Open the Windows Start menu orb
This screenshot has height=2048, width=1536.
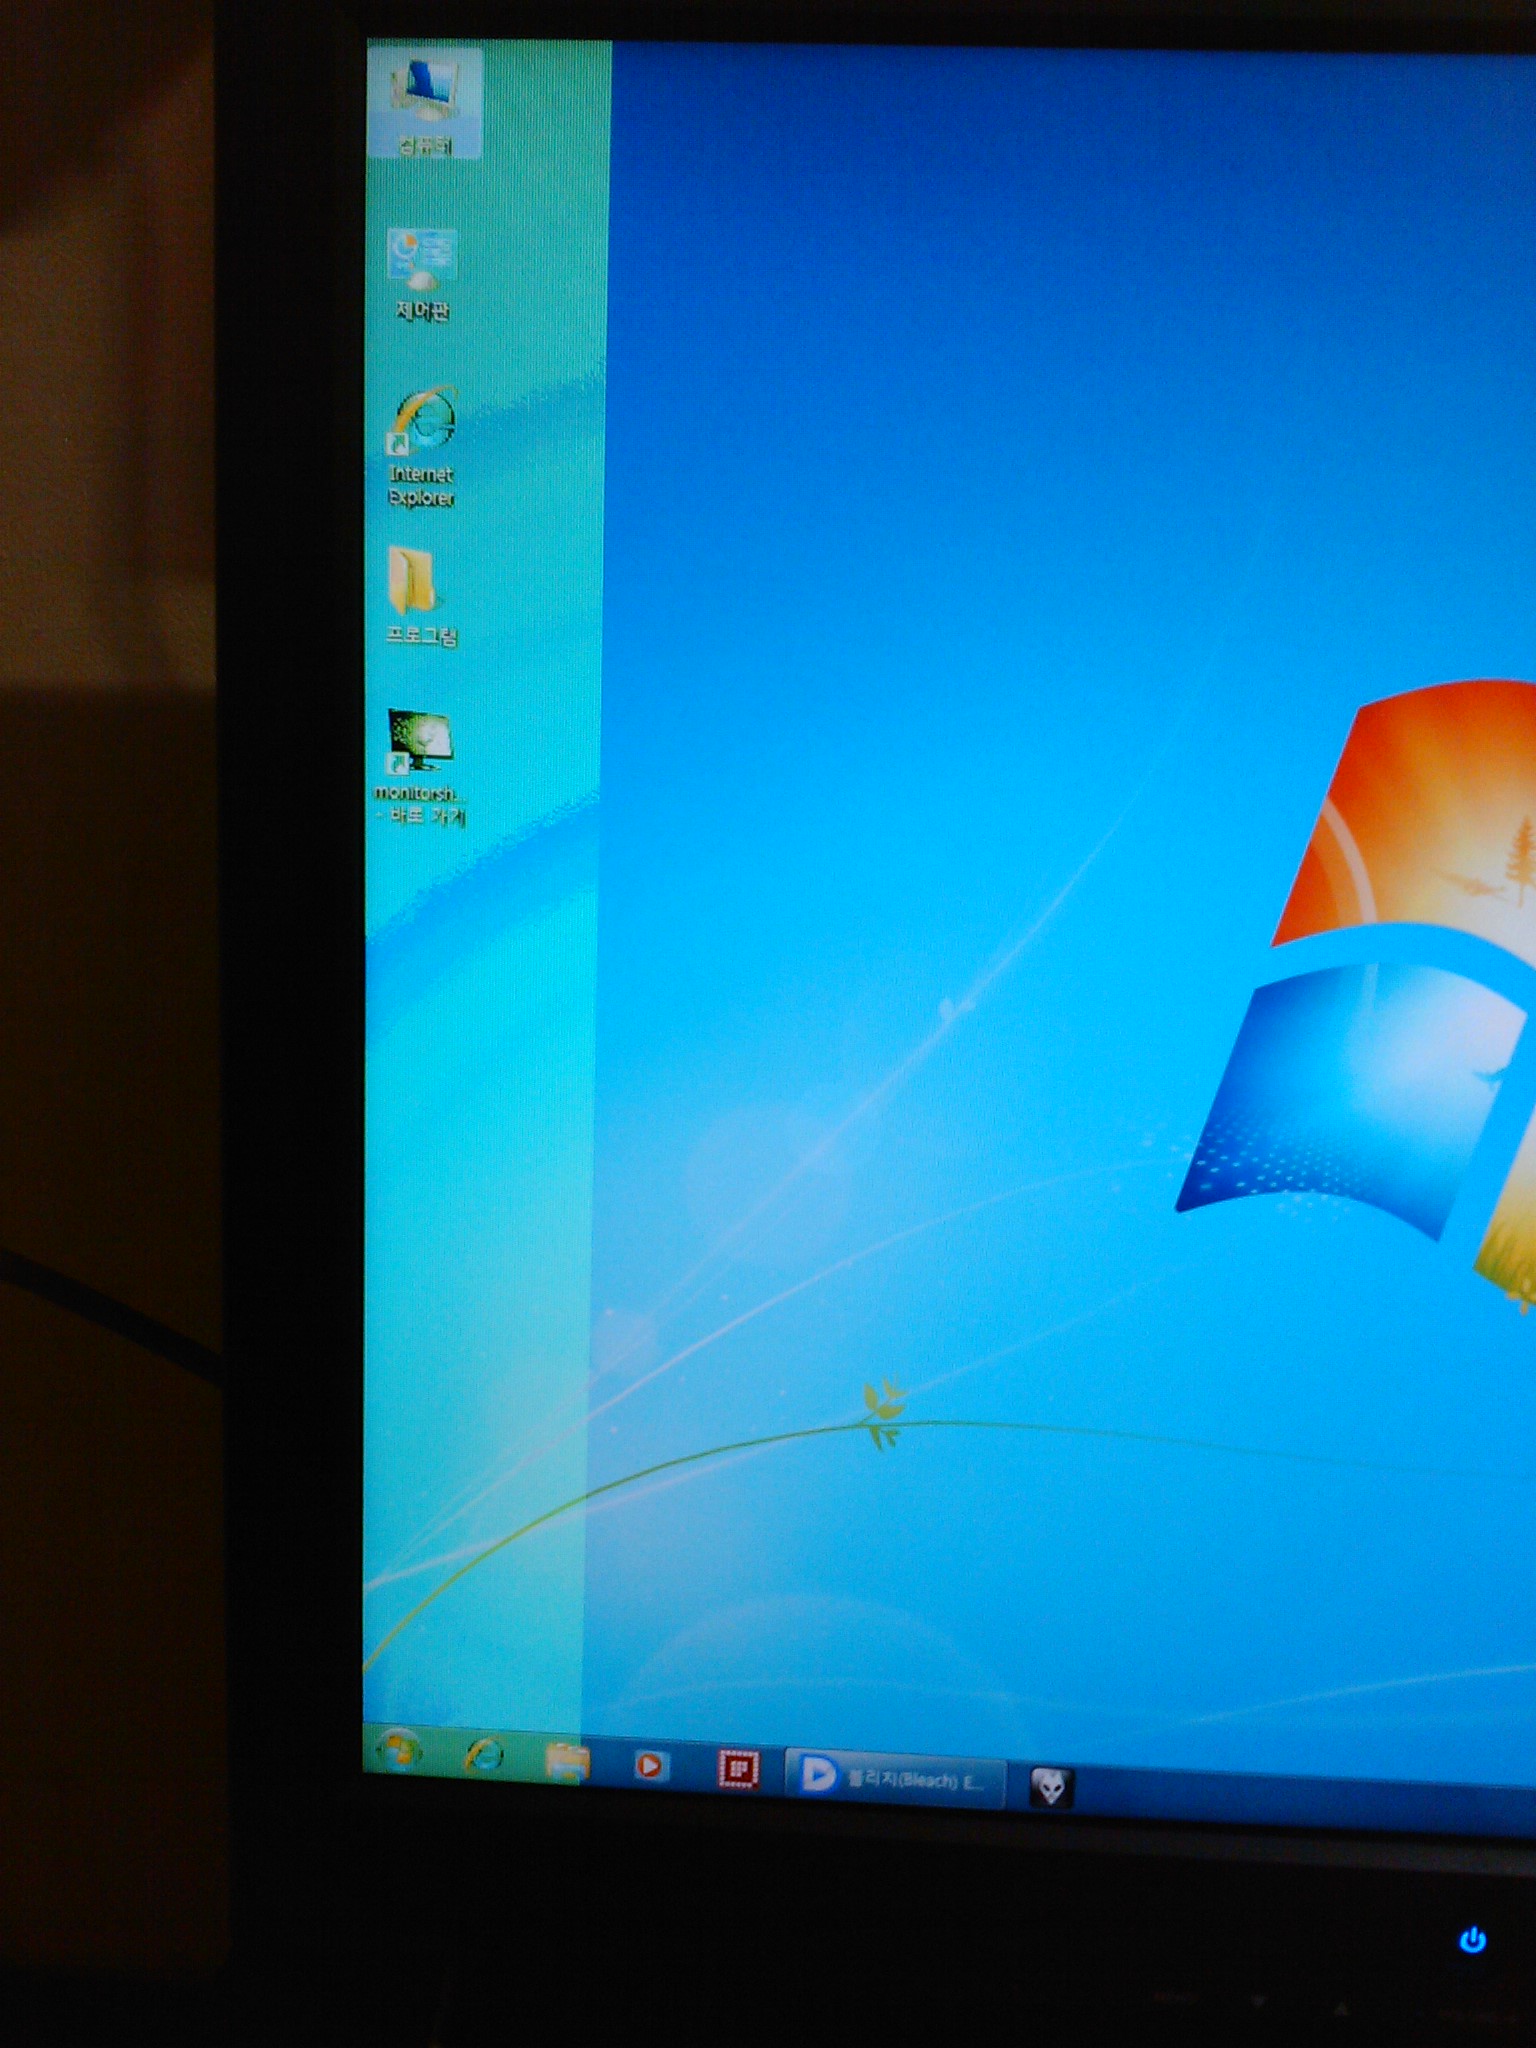click(x=398, y=1752)
